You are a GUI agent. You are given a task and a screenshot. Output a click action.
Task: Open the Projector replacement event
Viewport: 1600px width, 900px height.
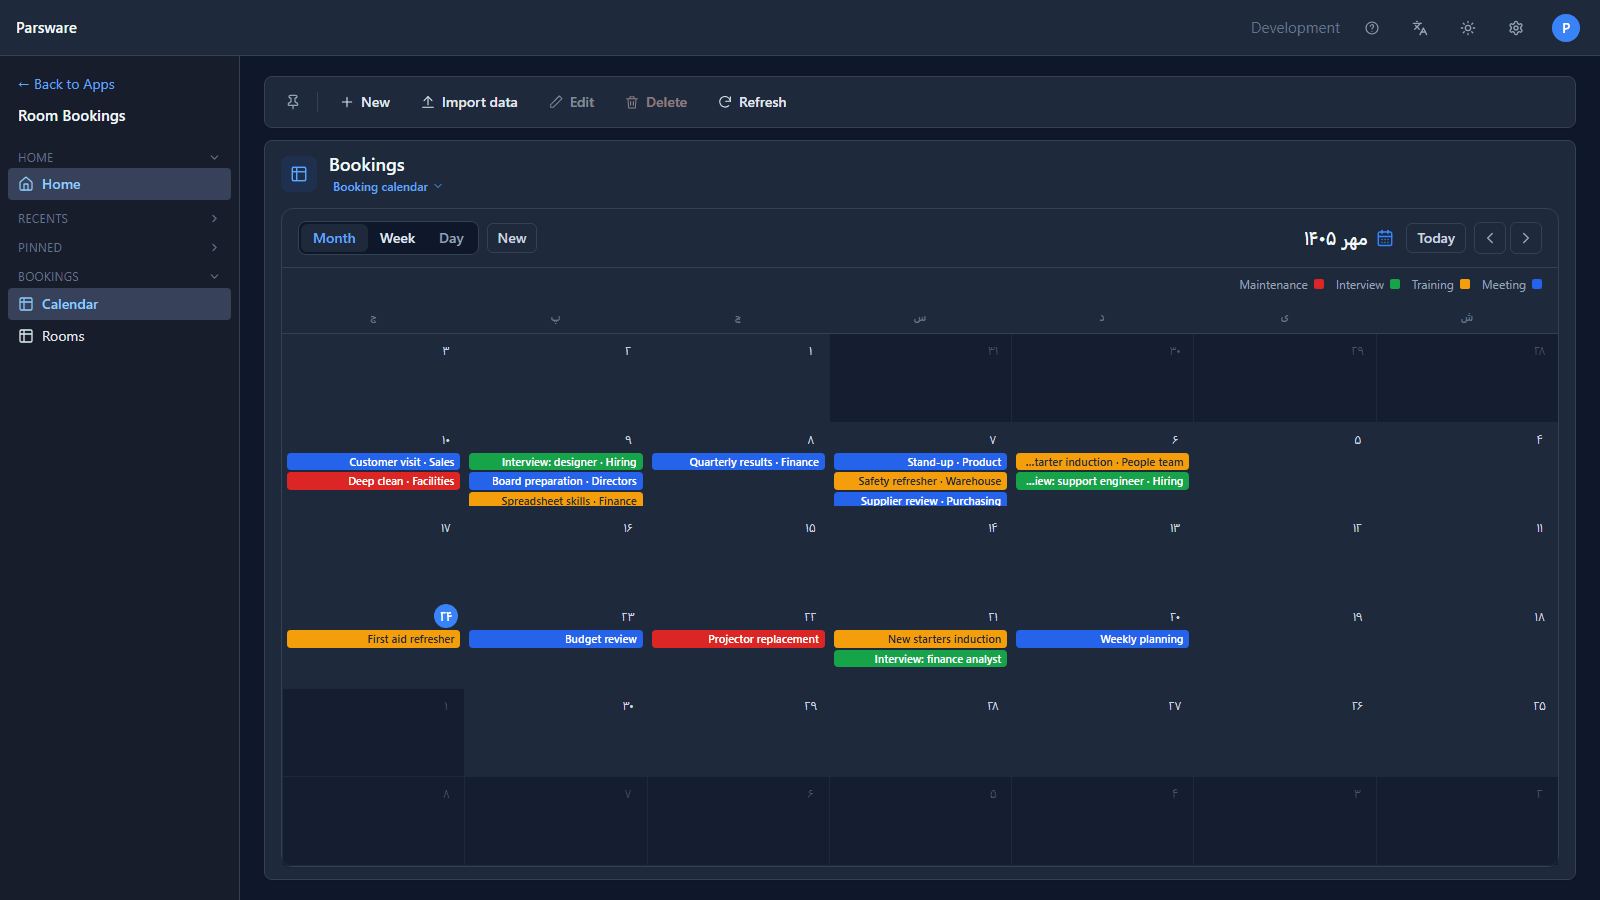point(738,639)
